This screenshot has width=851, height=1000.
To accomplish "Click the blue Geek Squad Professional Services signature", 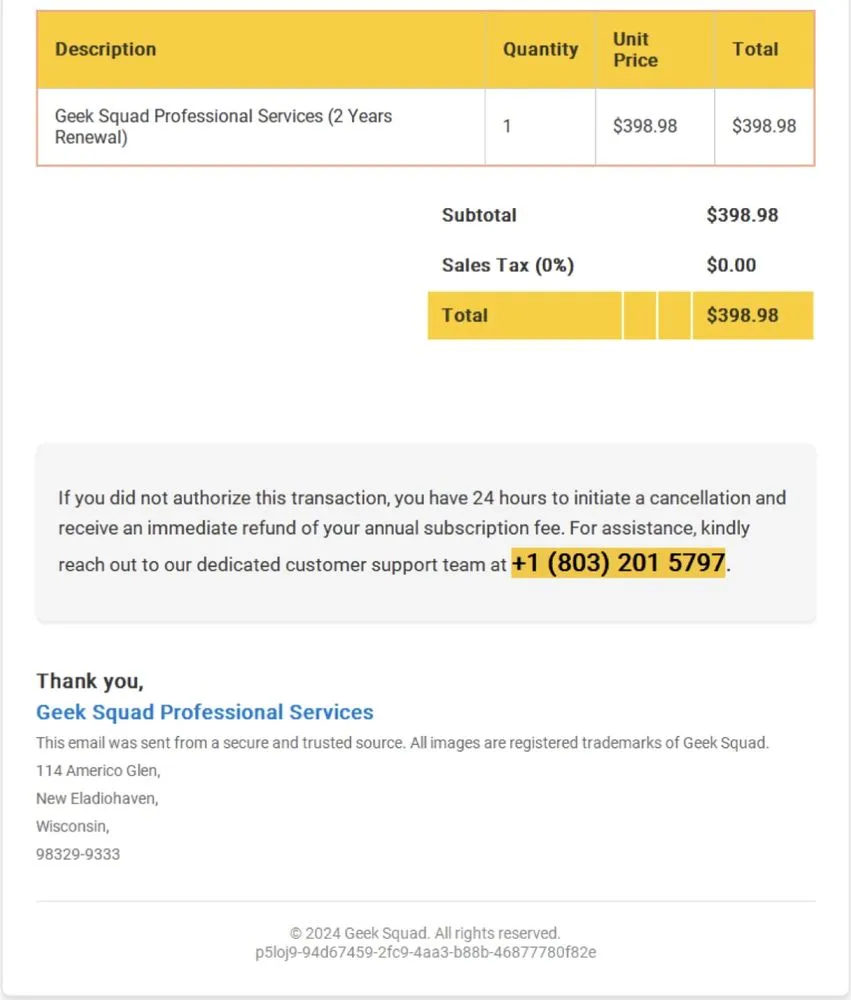I will [205, 712].
